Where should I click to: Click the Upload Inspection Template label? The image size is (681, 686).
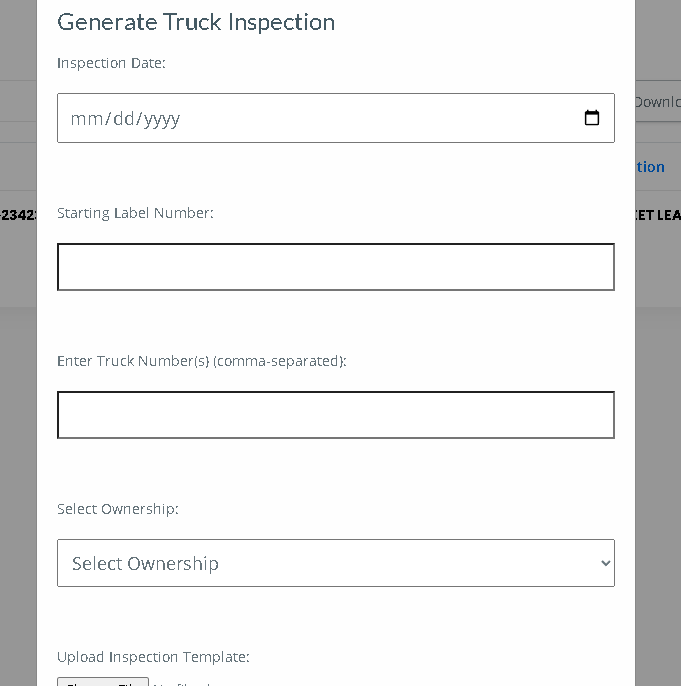154,657
